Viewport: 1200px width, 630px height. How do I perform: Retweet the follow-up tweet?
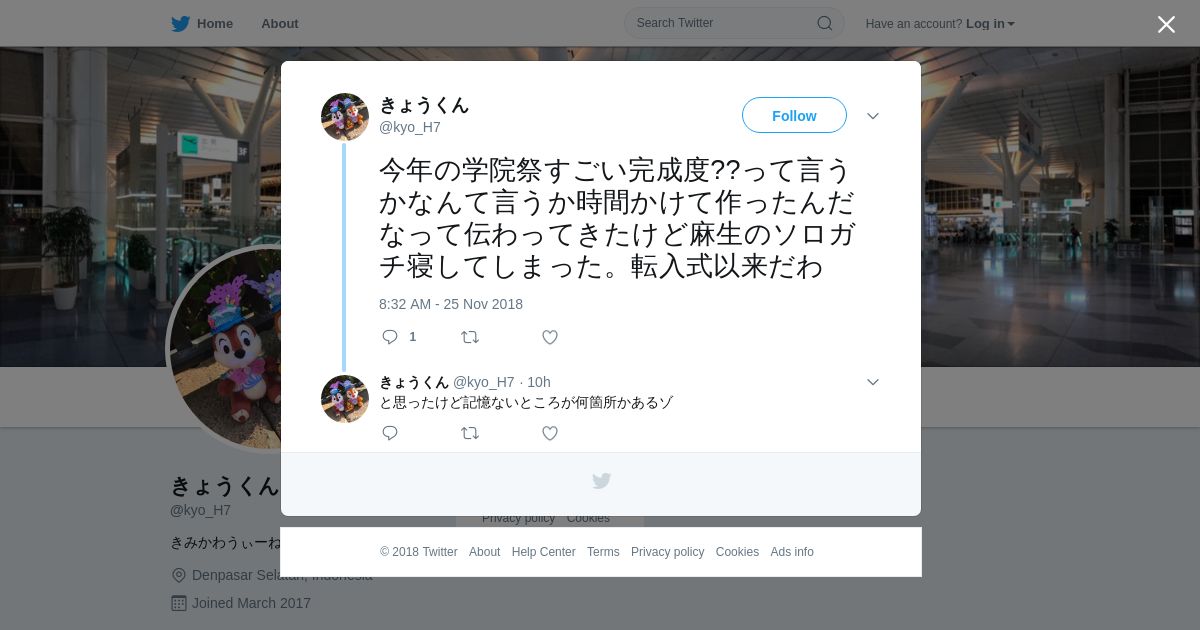tap(470, 433)
